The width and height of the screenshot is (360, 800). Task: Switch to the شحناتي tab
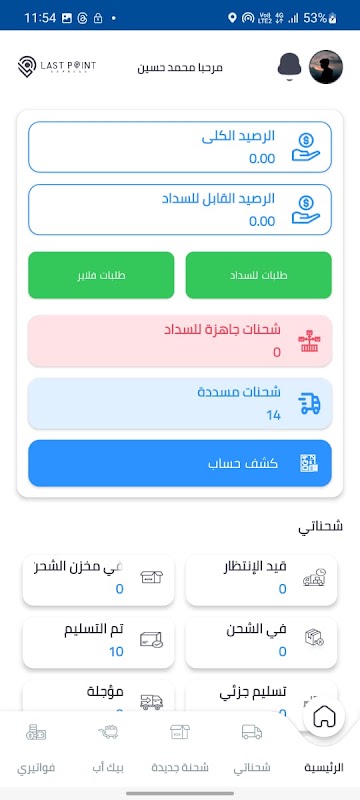(252, 748)
